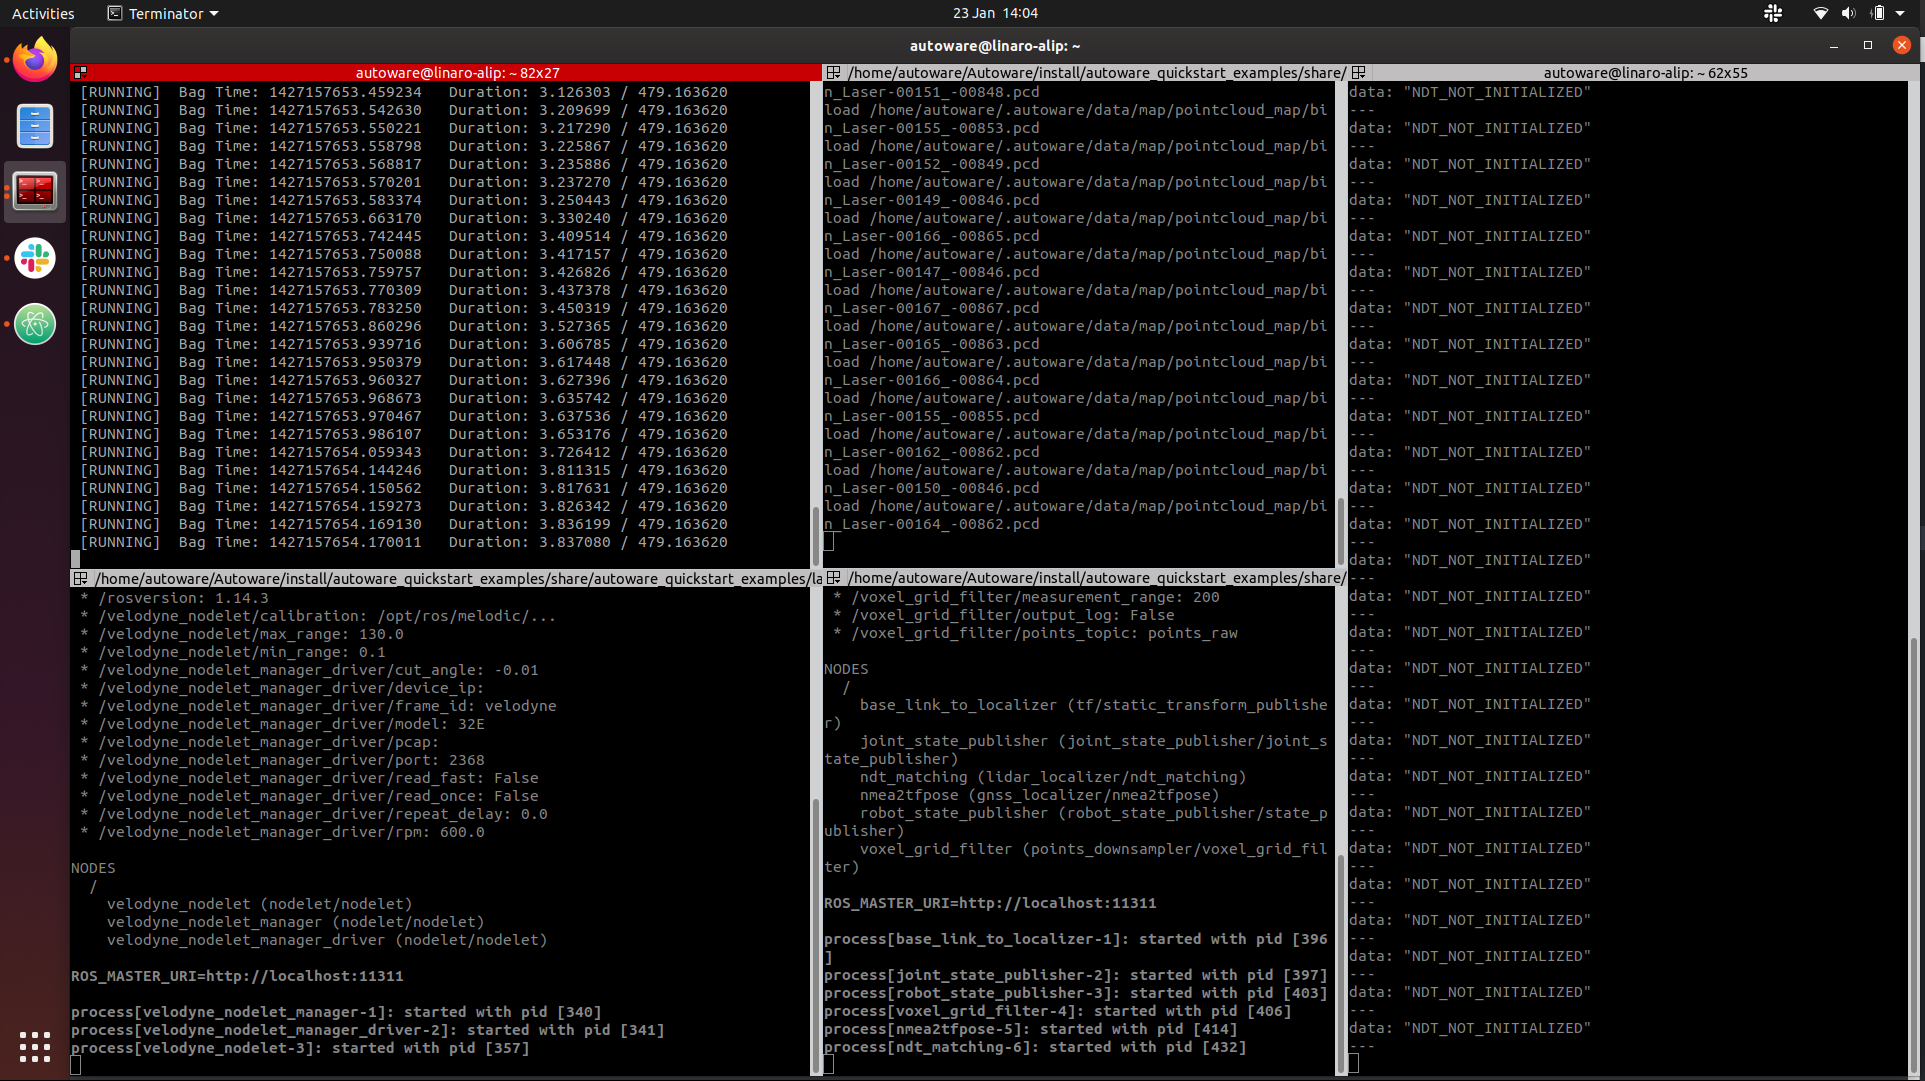Open the Files manager dock icon
Image resolution: width=1925 pixels, height=1081 pixels.
pyautogui.click(x=35, y=126)
